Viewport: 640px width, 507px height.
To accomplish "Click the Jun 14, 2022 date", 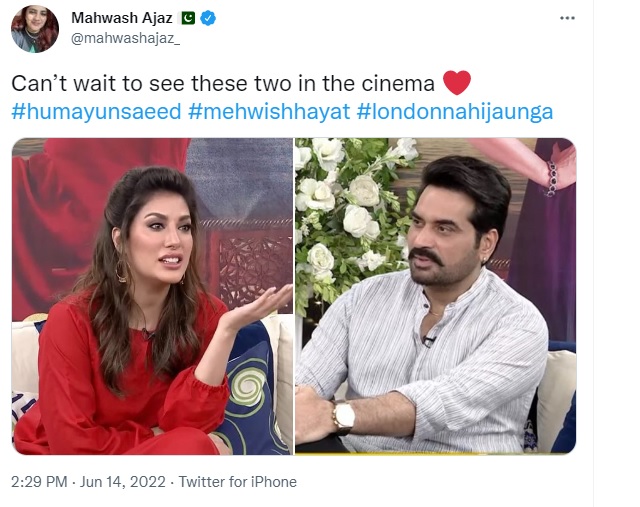I will (x=122, y=482).
